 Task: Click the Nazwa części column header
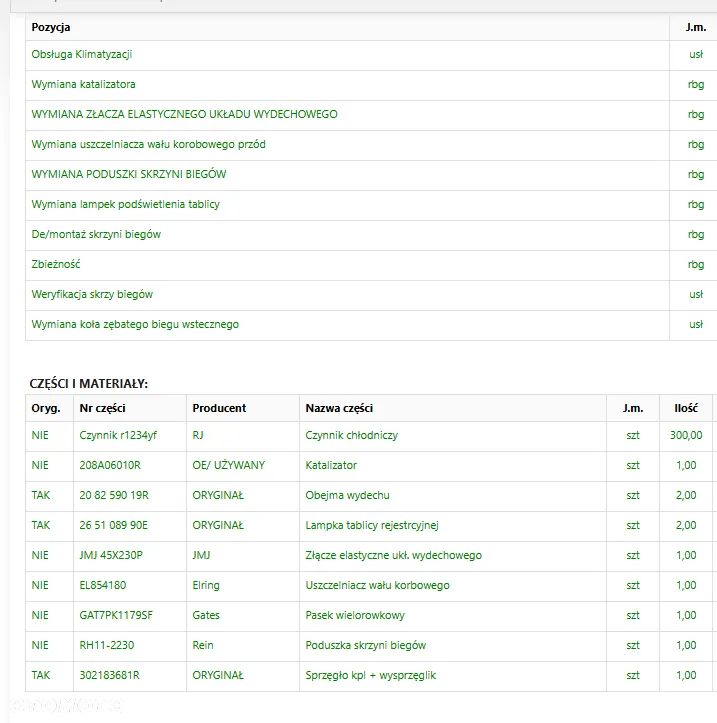pos(339,408)
